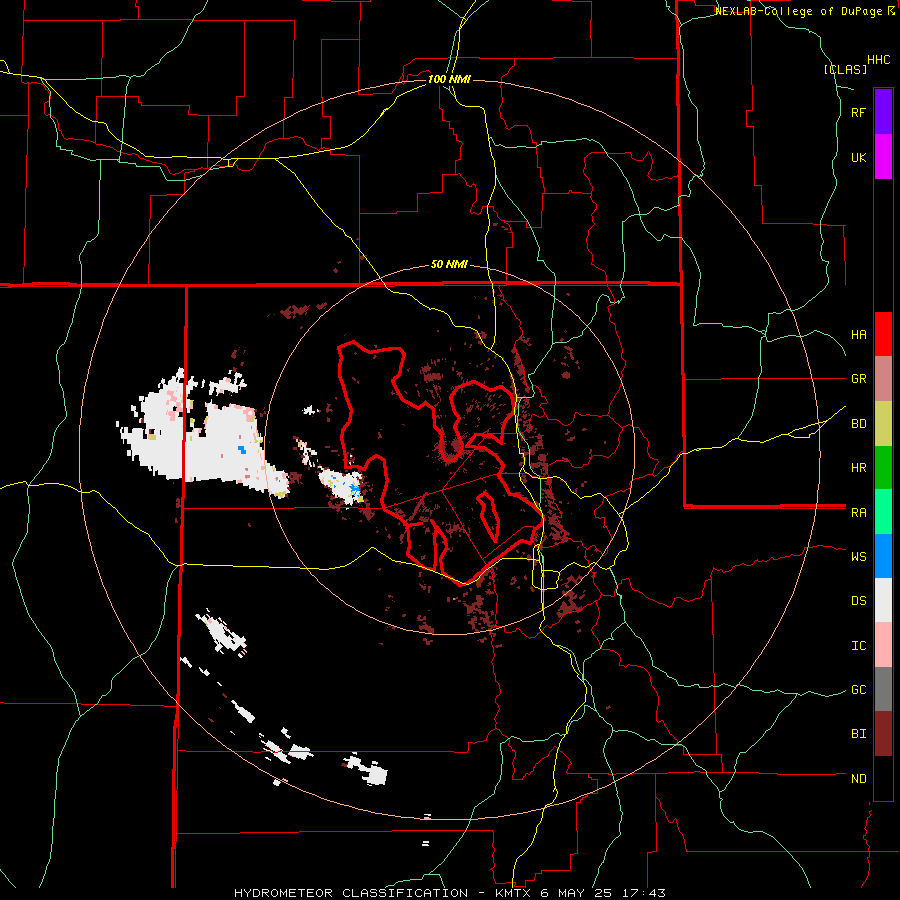Select the IC light pink legend swatch
This screenshot has height=900, width=900.
tap(883, 645)
